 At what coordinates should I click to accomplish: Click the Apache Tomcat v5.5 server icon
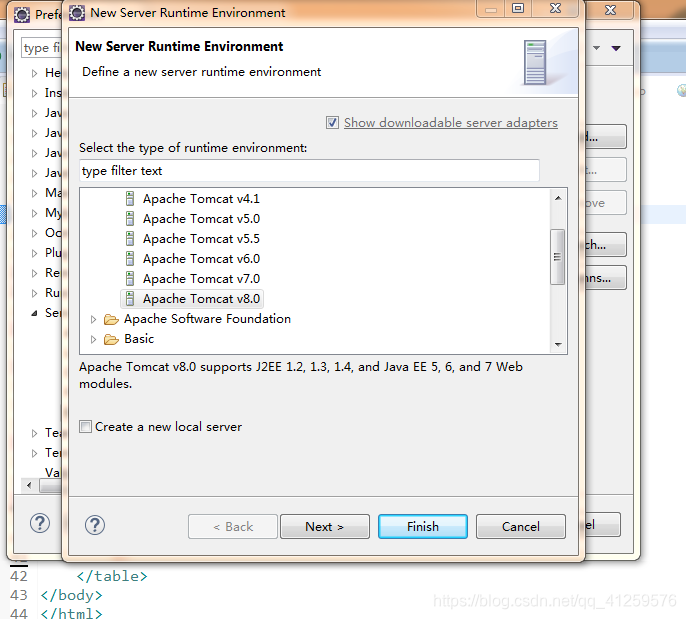point(130,239)
